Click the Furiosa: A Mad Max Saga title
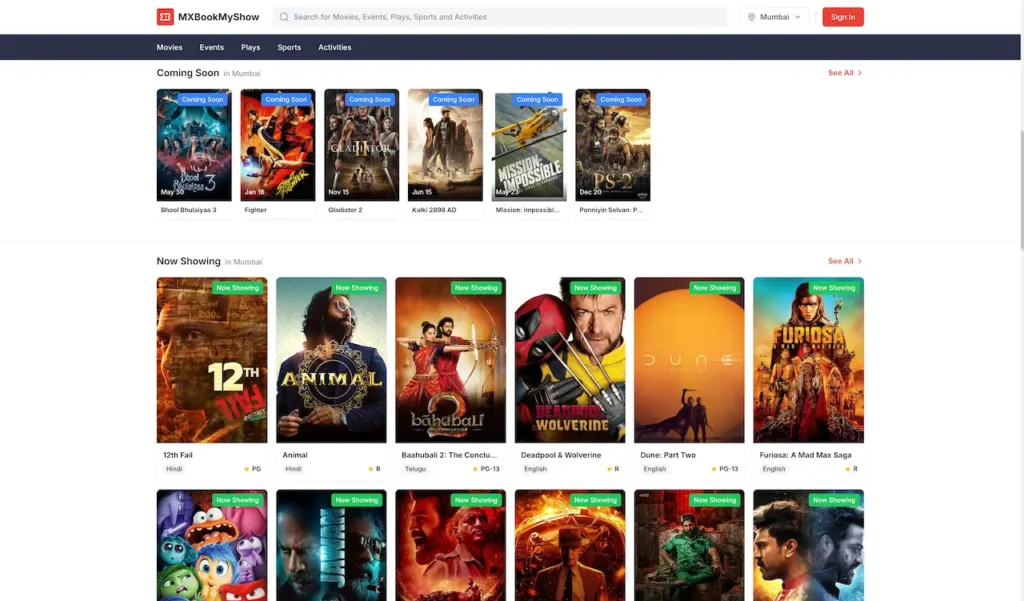The width and height of the screenshot is (1024, 601). (x=805, y=455)
